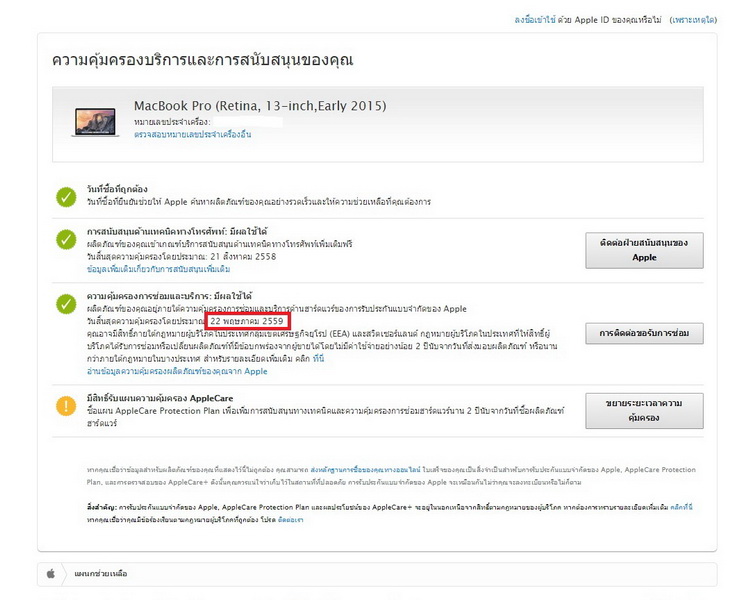Click the 'ลงชื่อเข้าใช้' sign-in link
This screenshot has height=600, width=750.
point(535,20)
